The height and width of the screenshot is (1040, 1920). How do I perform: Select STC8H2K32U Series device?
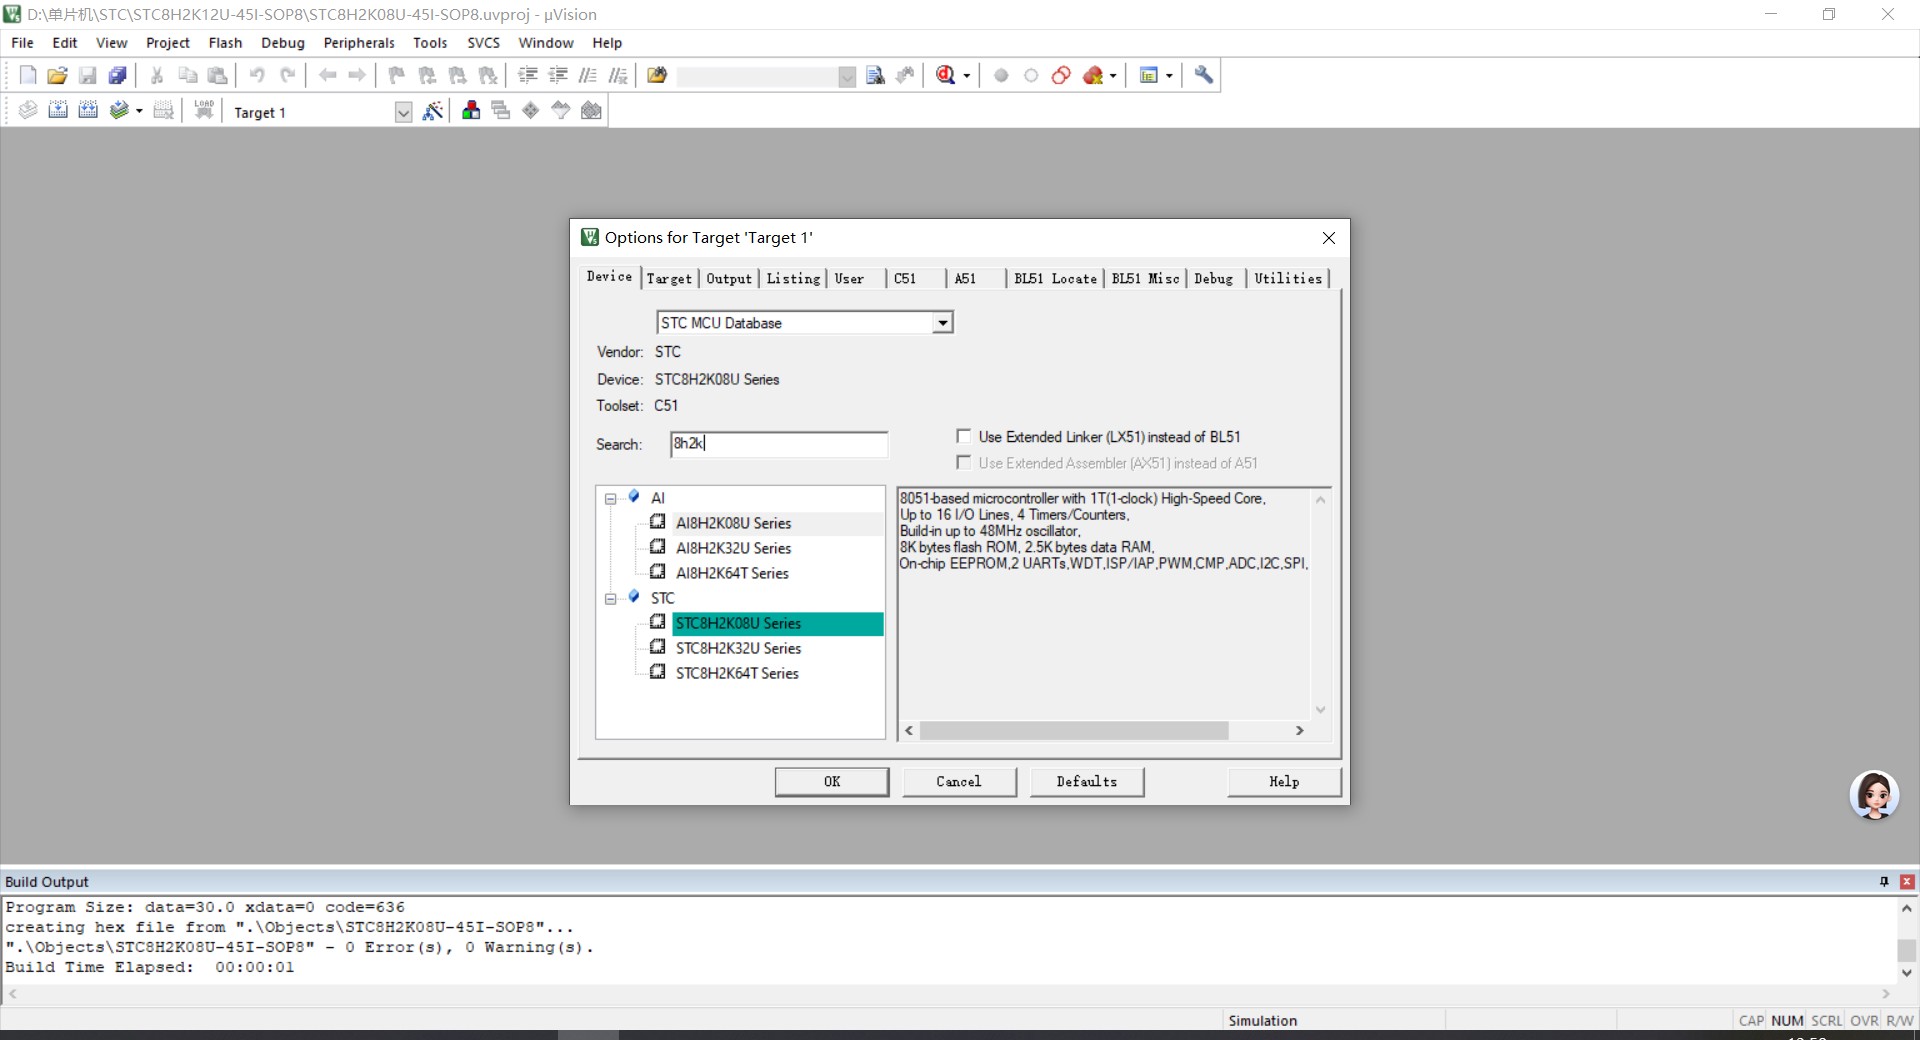click(x=738, y=648)
